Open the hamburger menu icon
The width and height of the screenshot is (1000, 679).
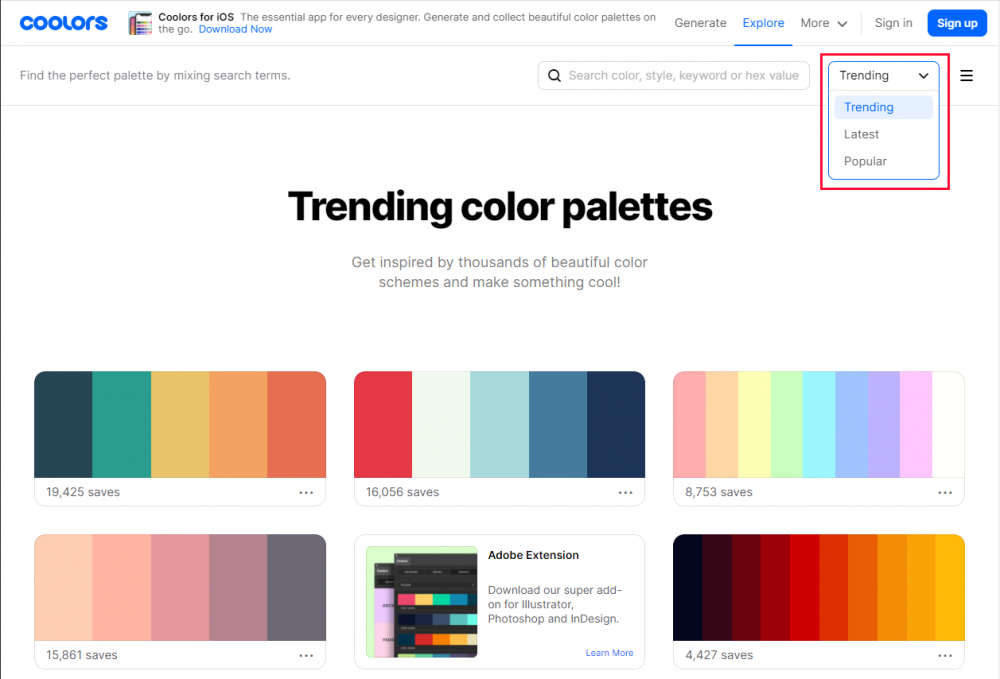pos(966,75)
